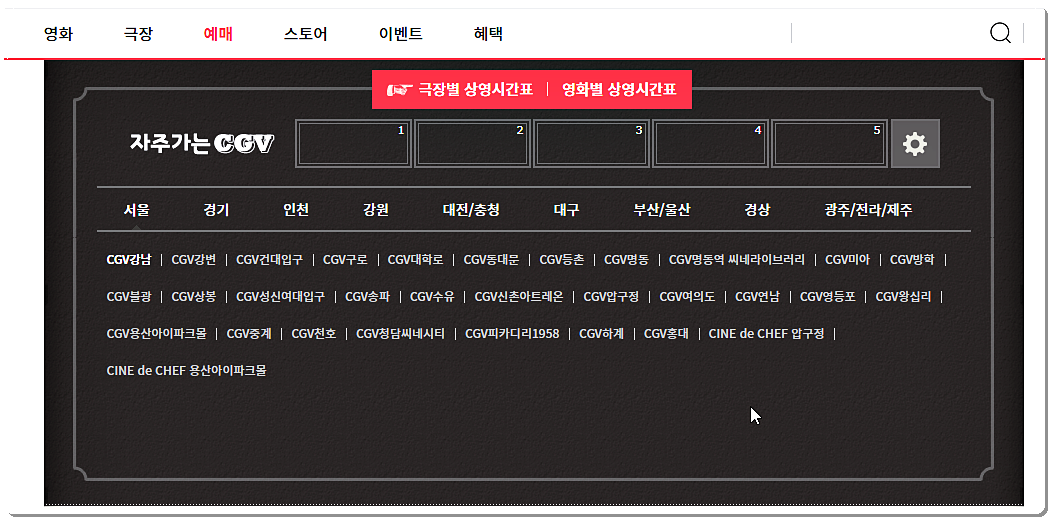Viewport: 1051px width, 520px height.
Task: Choose the CGV동대문 theater
Action: point(491,259)
